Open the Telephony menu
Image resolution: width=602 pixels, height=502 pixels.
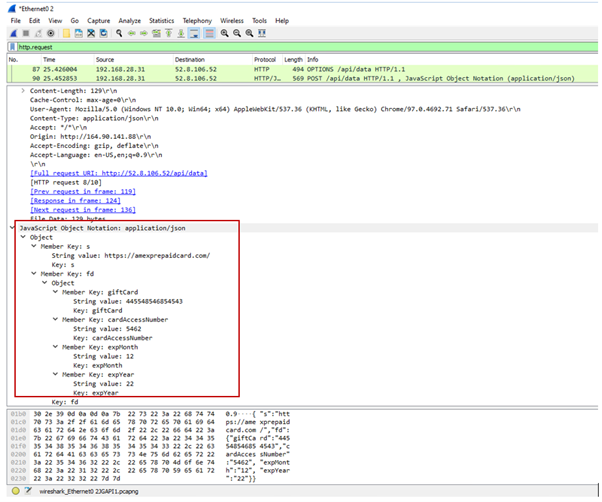pos(197,20)
